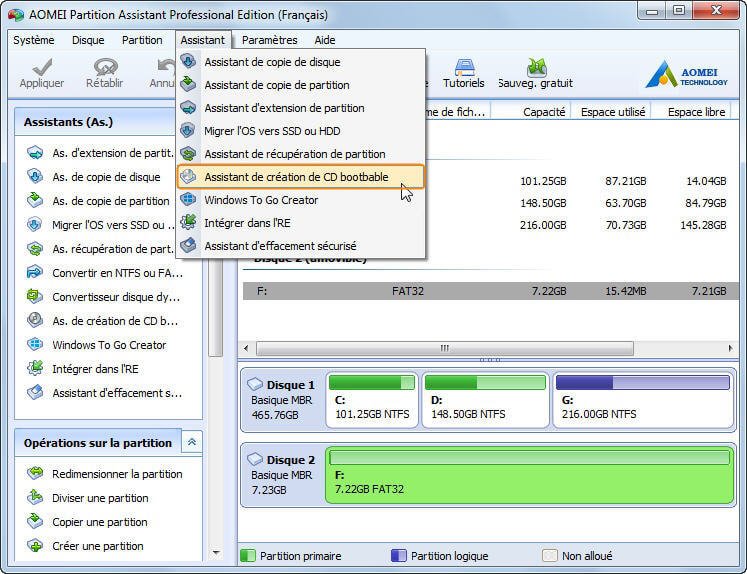
Task: Click icon beside Migrer l'OS vers SSD ou HDD menu entry
Action: pos(188,131)
